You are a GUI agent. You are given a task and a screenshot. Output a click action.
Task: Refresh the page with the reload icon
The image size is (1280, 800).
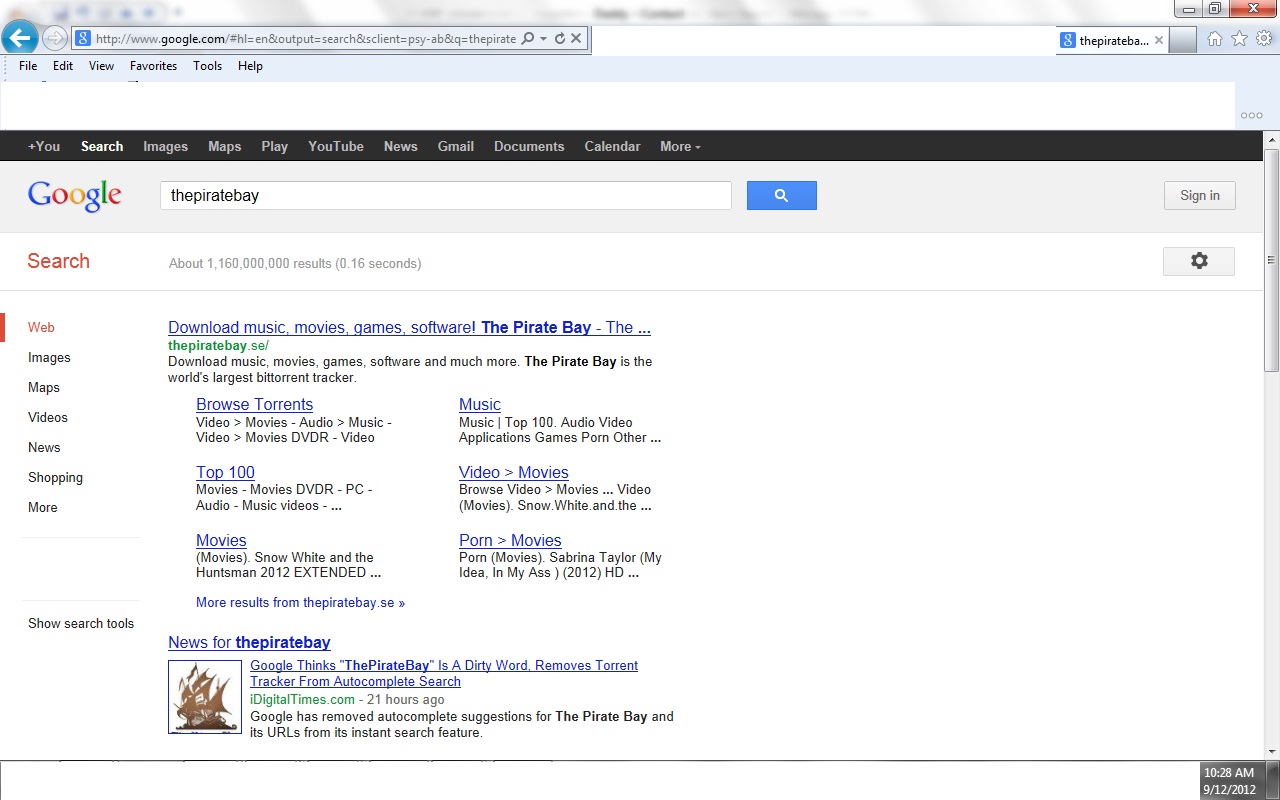560,39
